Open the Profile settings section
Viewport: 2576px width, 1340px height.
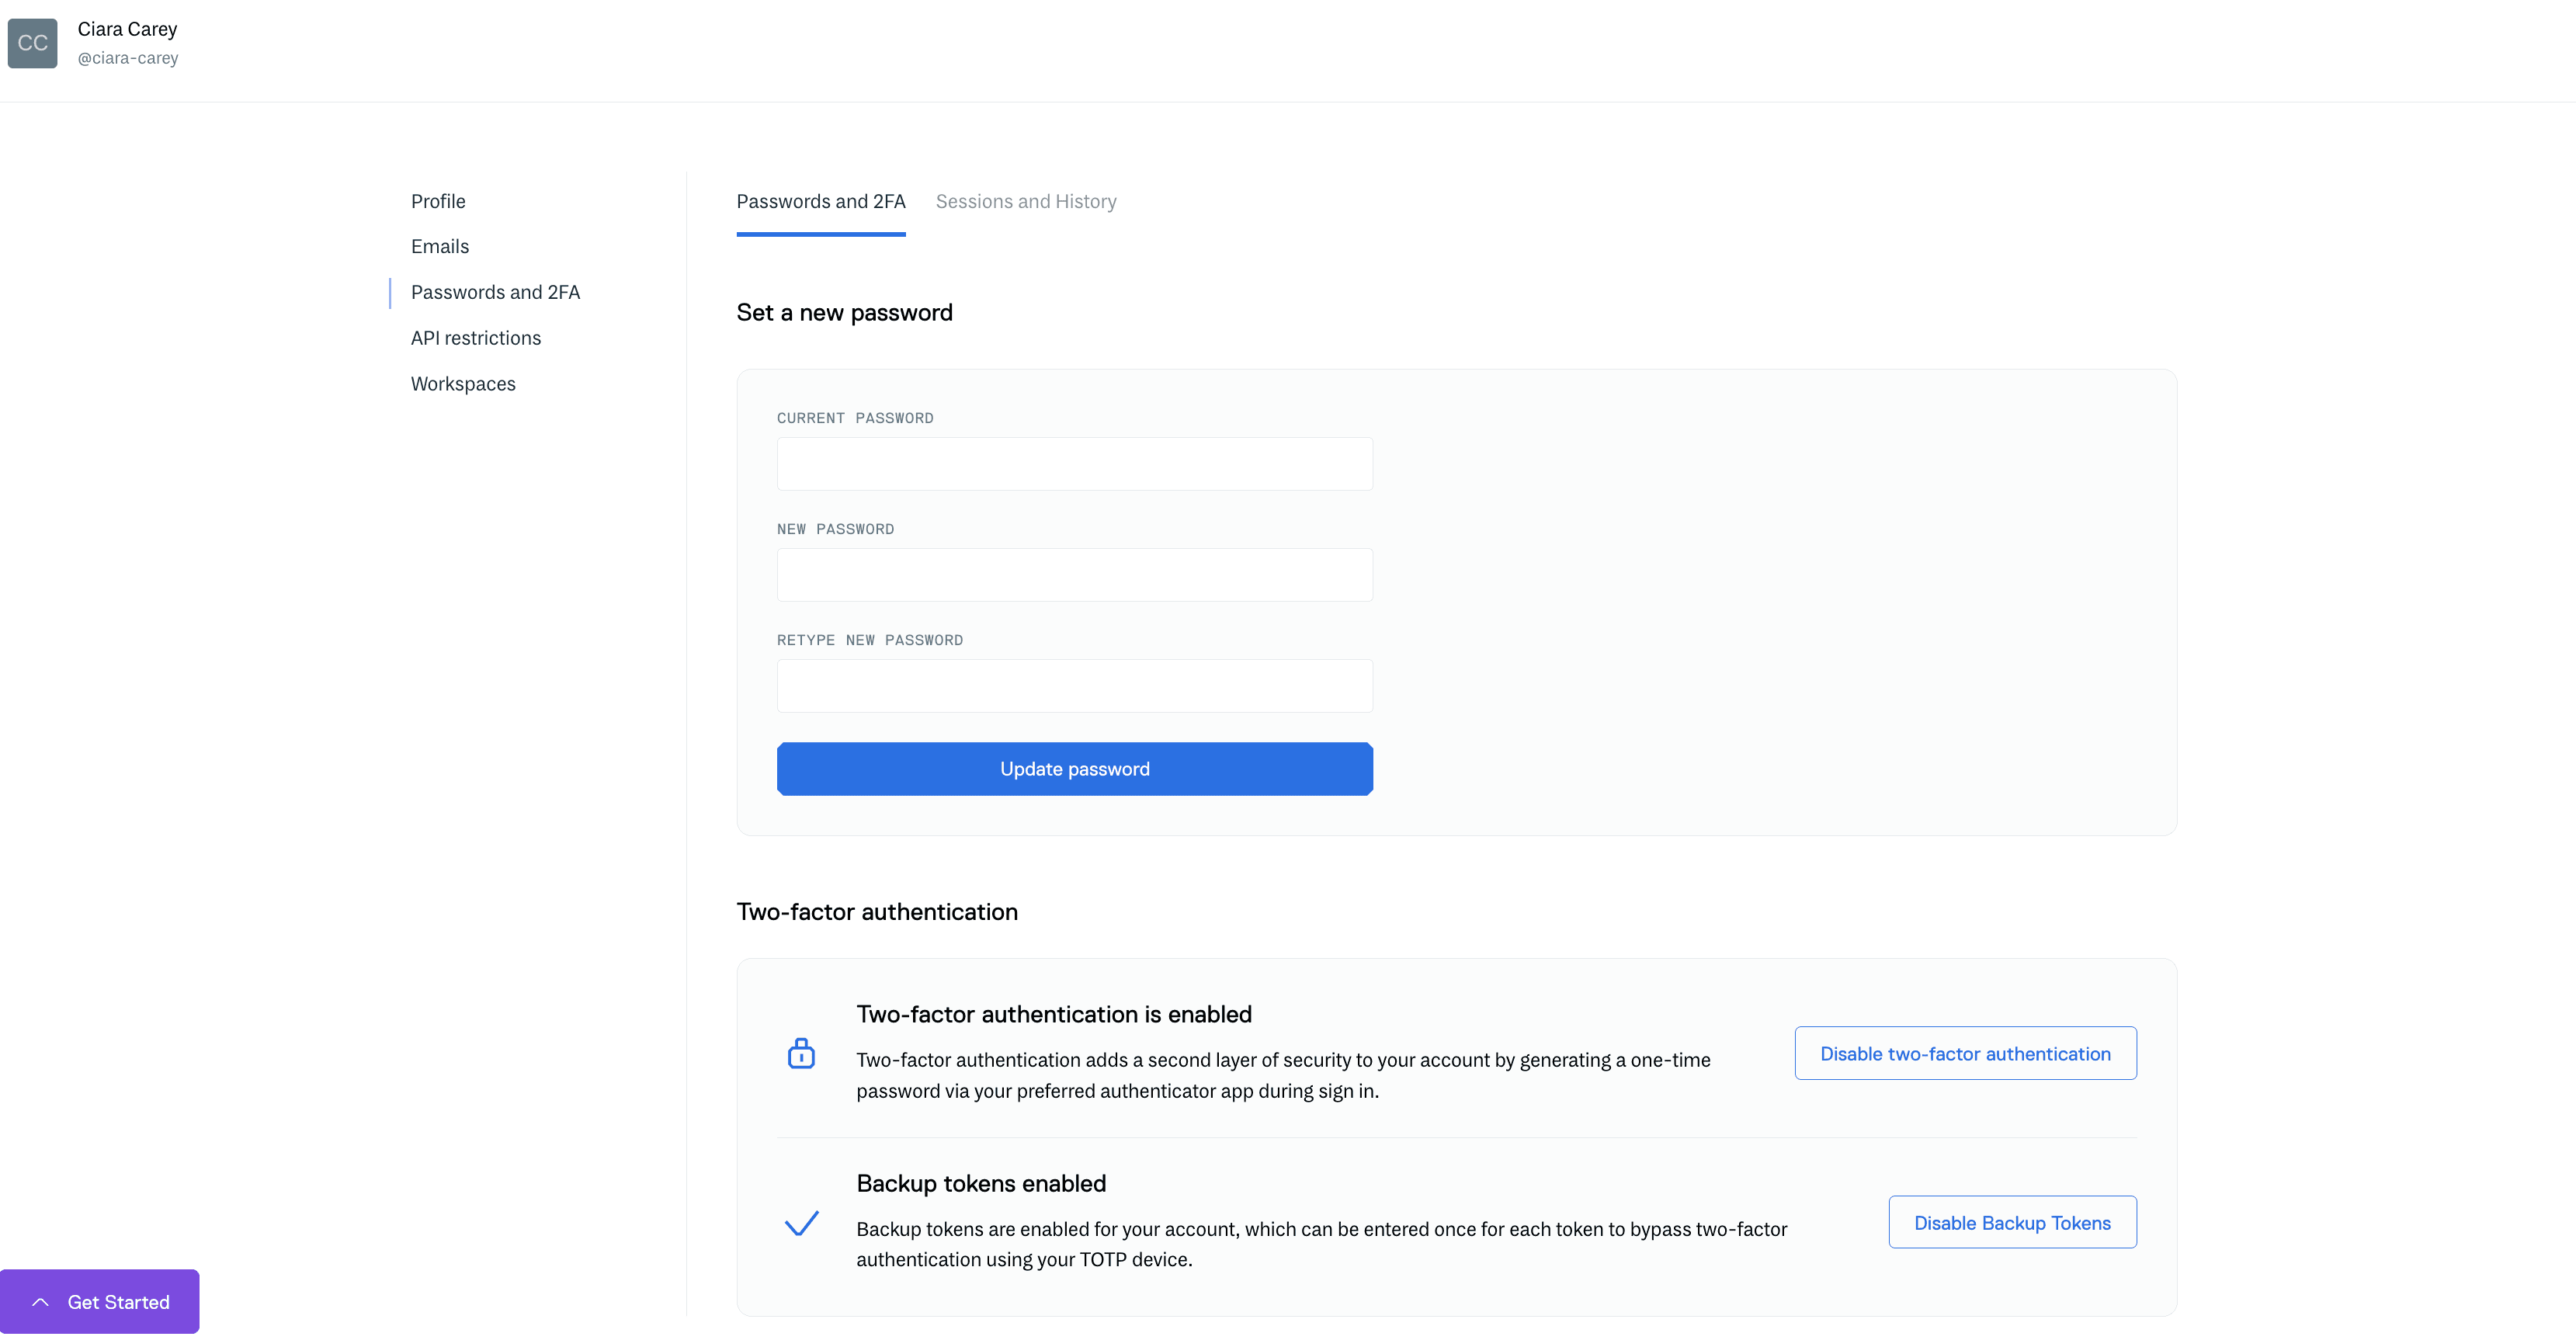(x=438, y=201)
